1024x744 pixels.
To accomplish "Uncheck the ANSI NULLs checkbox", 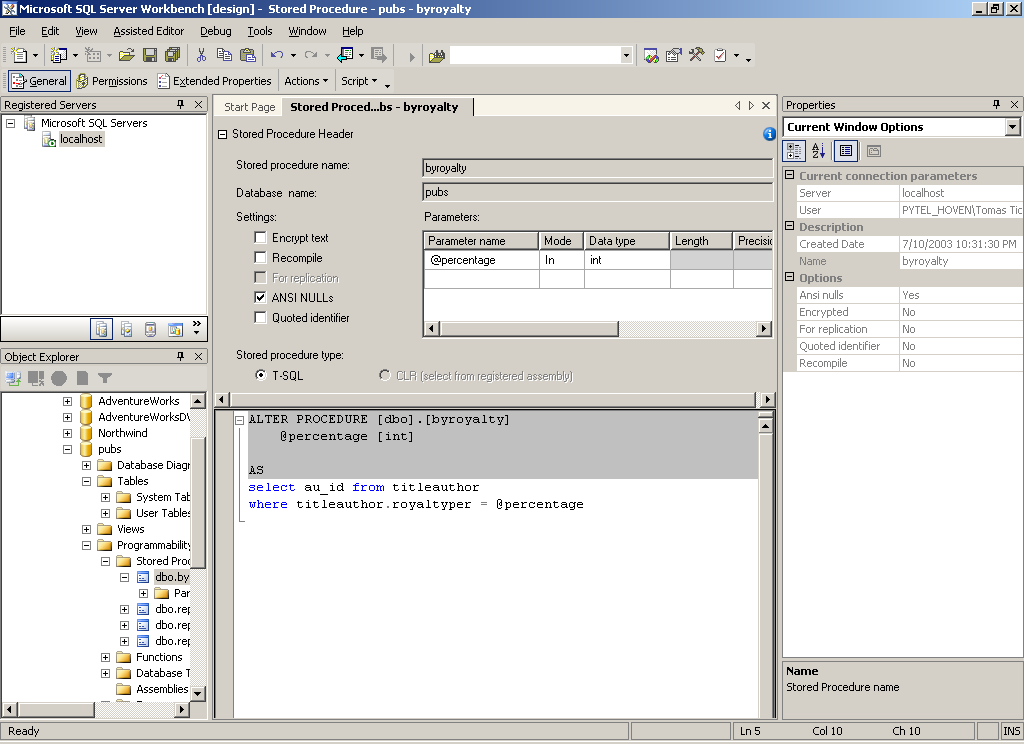I will 261,298.
